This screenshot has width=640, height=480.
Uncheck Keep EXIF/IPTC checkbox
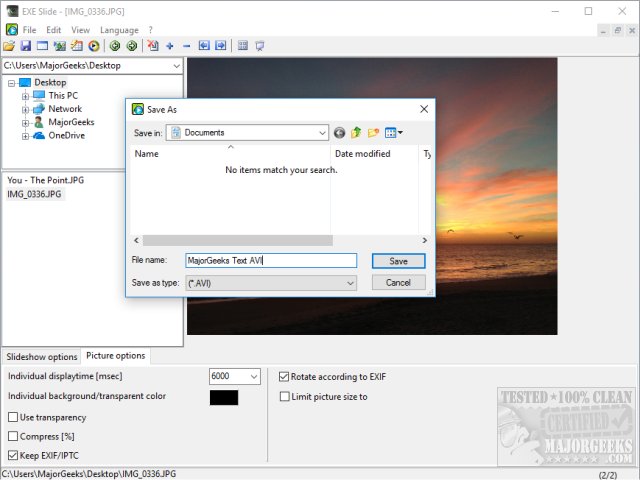tap(13, 455)
